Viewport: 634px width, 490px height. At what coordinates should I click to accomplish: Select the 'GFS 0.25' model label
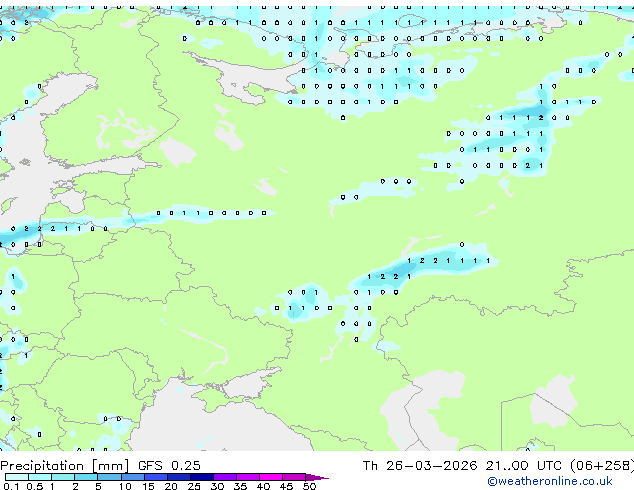[x=169, y=465]
